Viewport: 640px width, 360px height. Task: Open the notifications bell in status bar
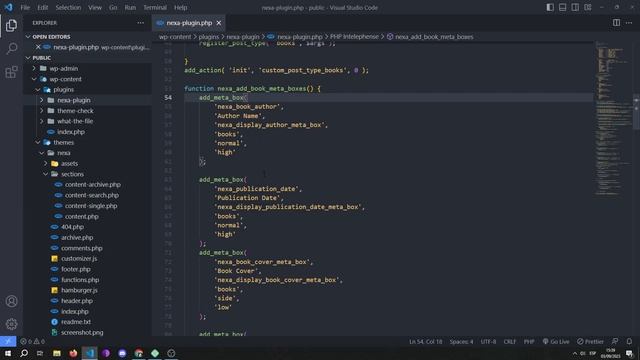(629, 341)
